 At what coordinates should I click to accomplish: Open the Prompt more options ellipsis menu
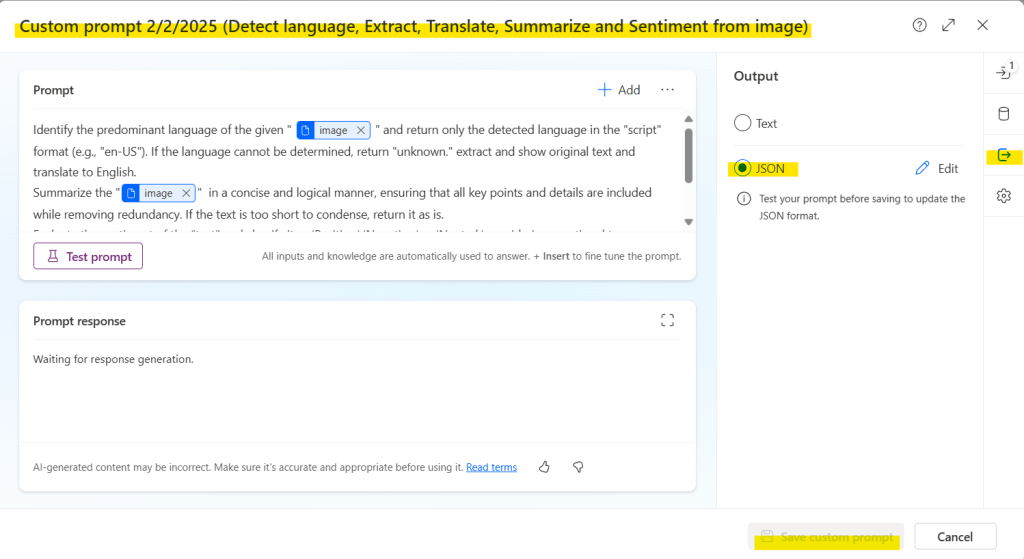coord(667,90)
